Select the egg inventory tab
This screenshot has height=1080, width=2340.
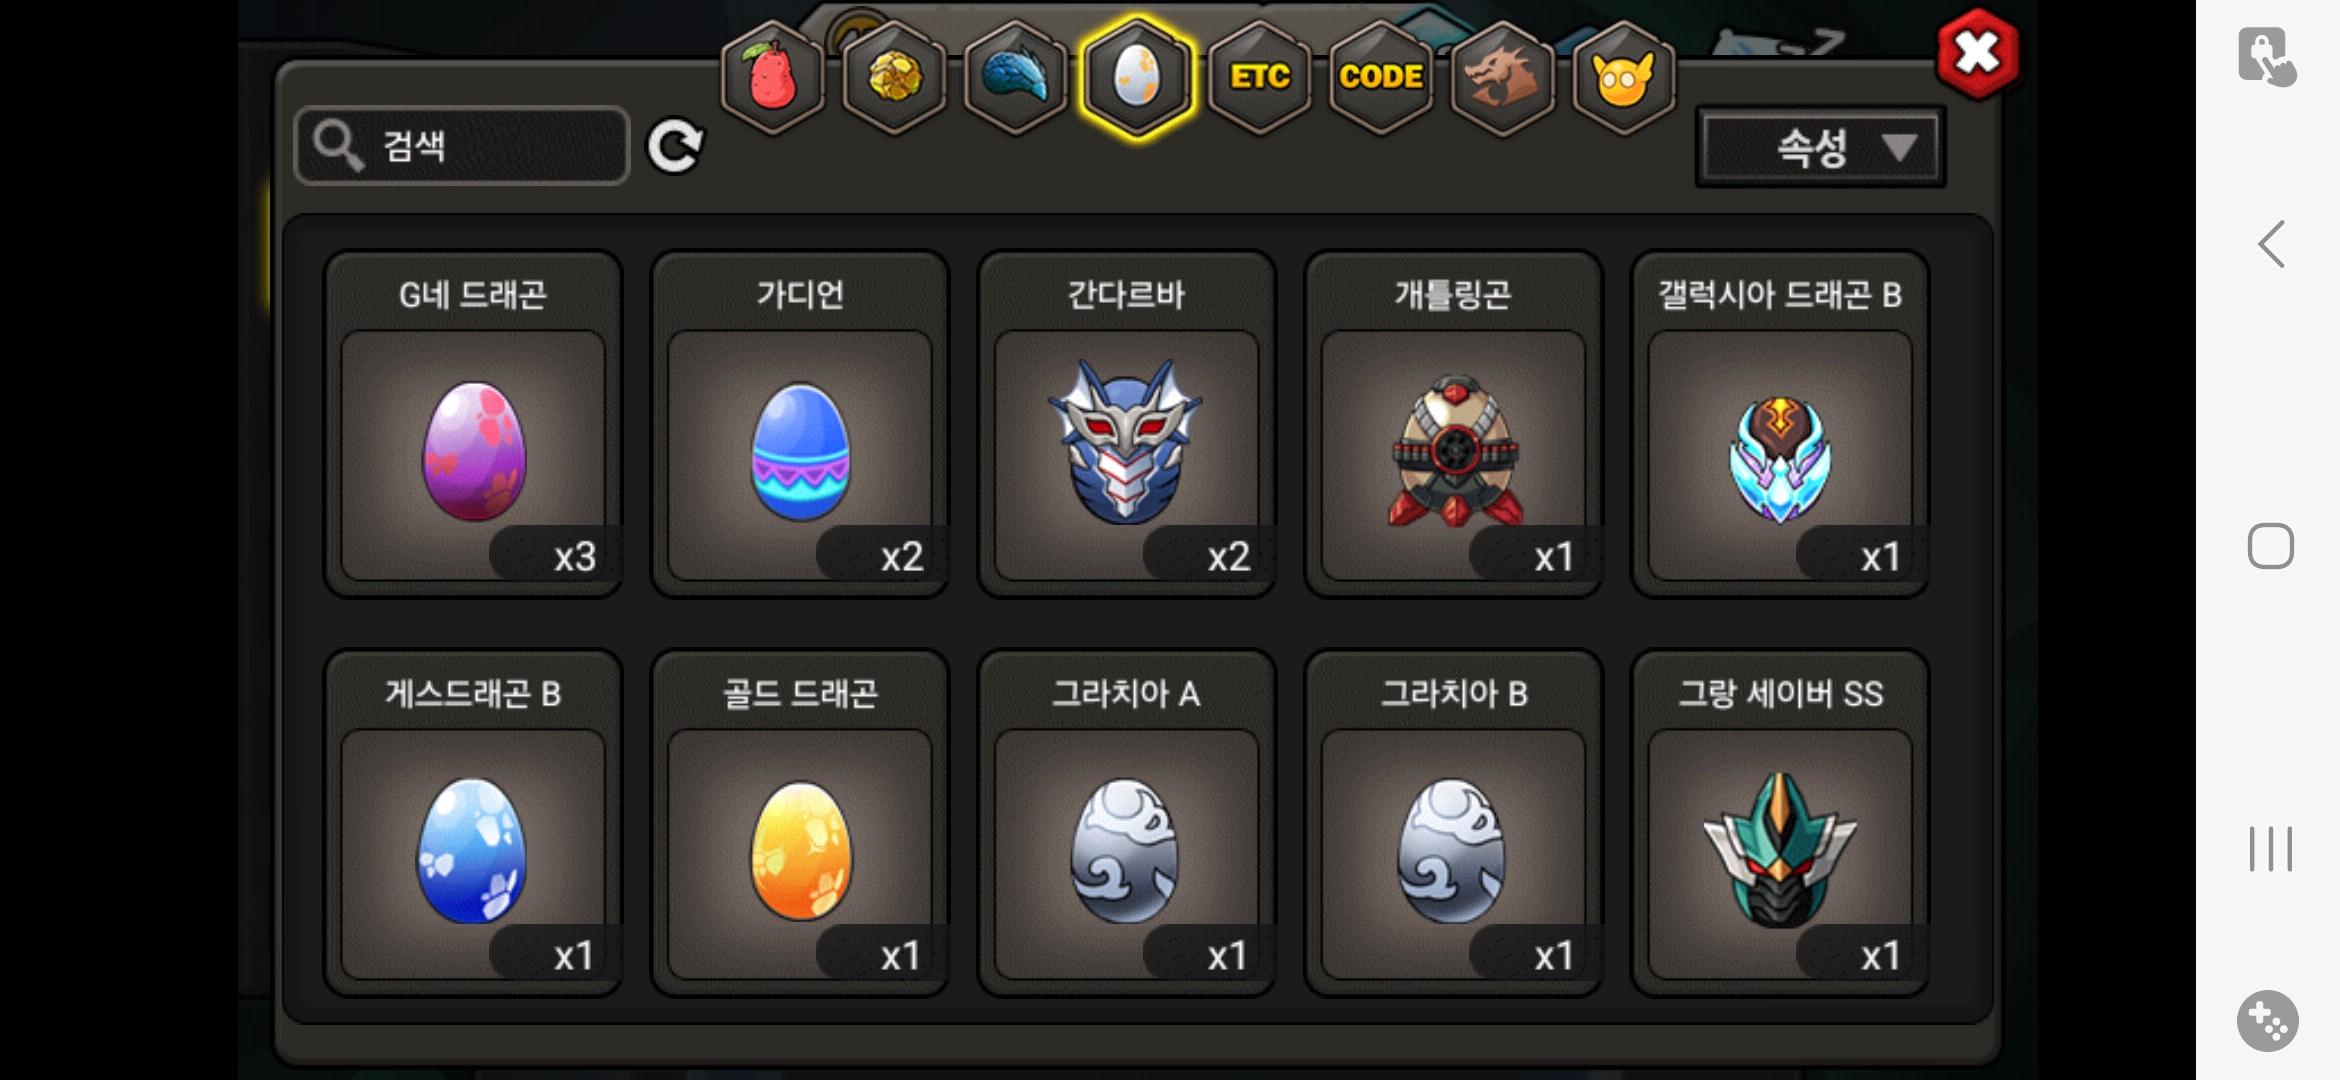click(x=1137, y=77)
